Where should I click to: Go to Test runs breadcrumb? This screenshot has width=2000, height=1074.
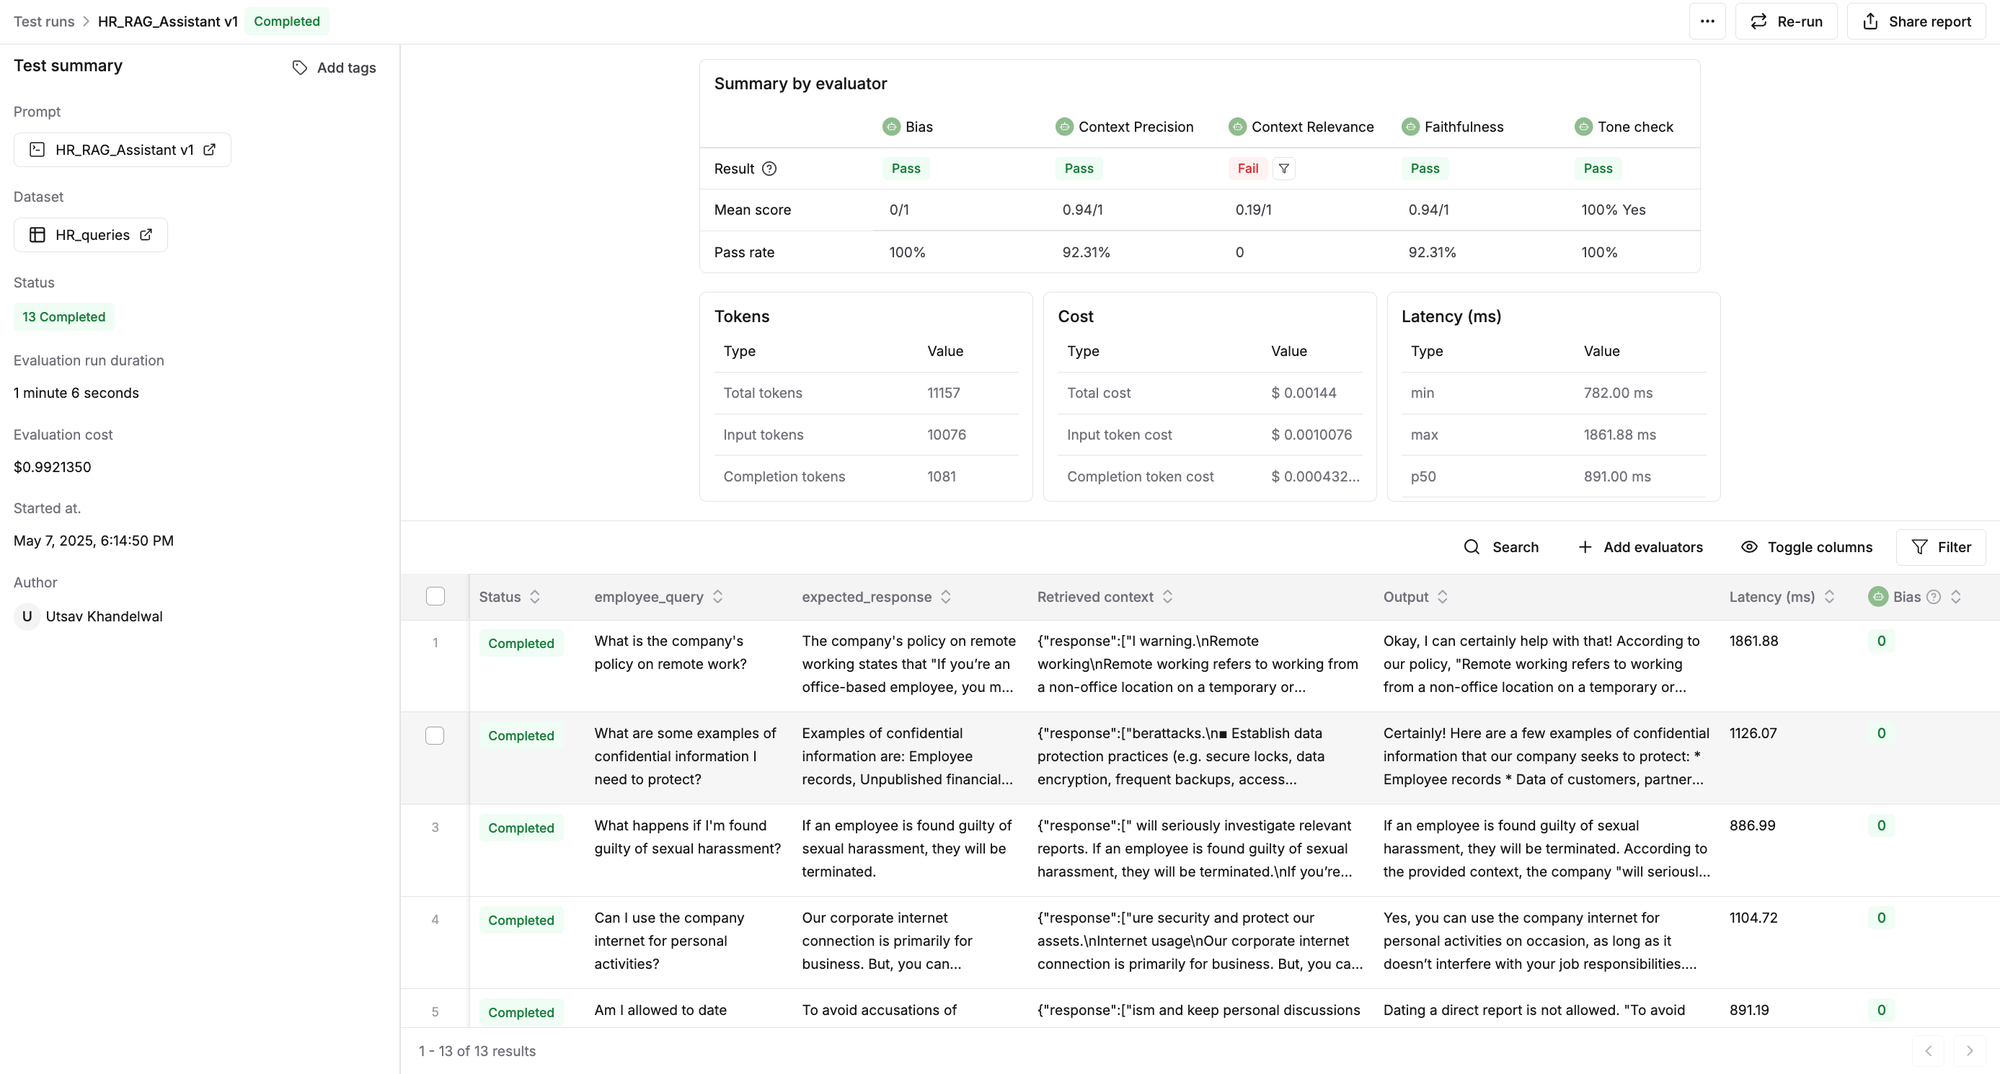[x=44, y=21]
